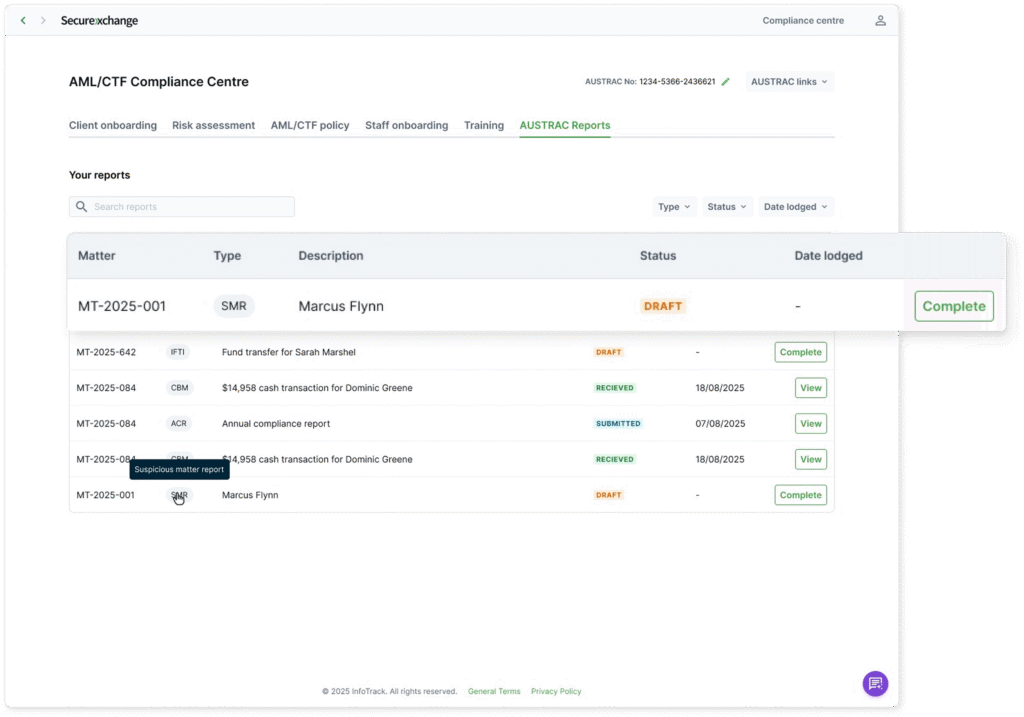
Task: Click the ACR type badge
Action: tap(179, 424)
